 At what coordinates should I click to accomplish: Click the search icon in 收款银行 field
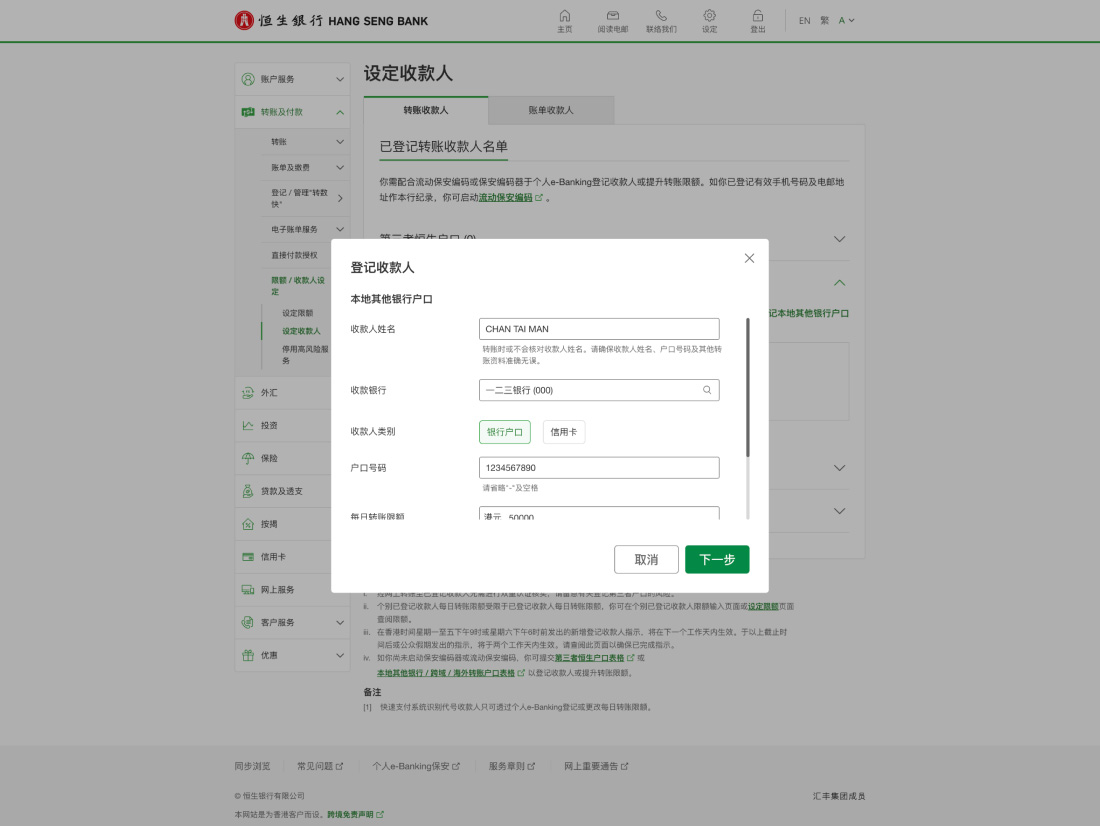click(707, 390)
